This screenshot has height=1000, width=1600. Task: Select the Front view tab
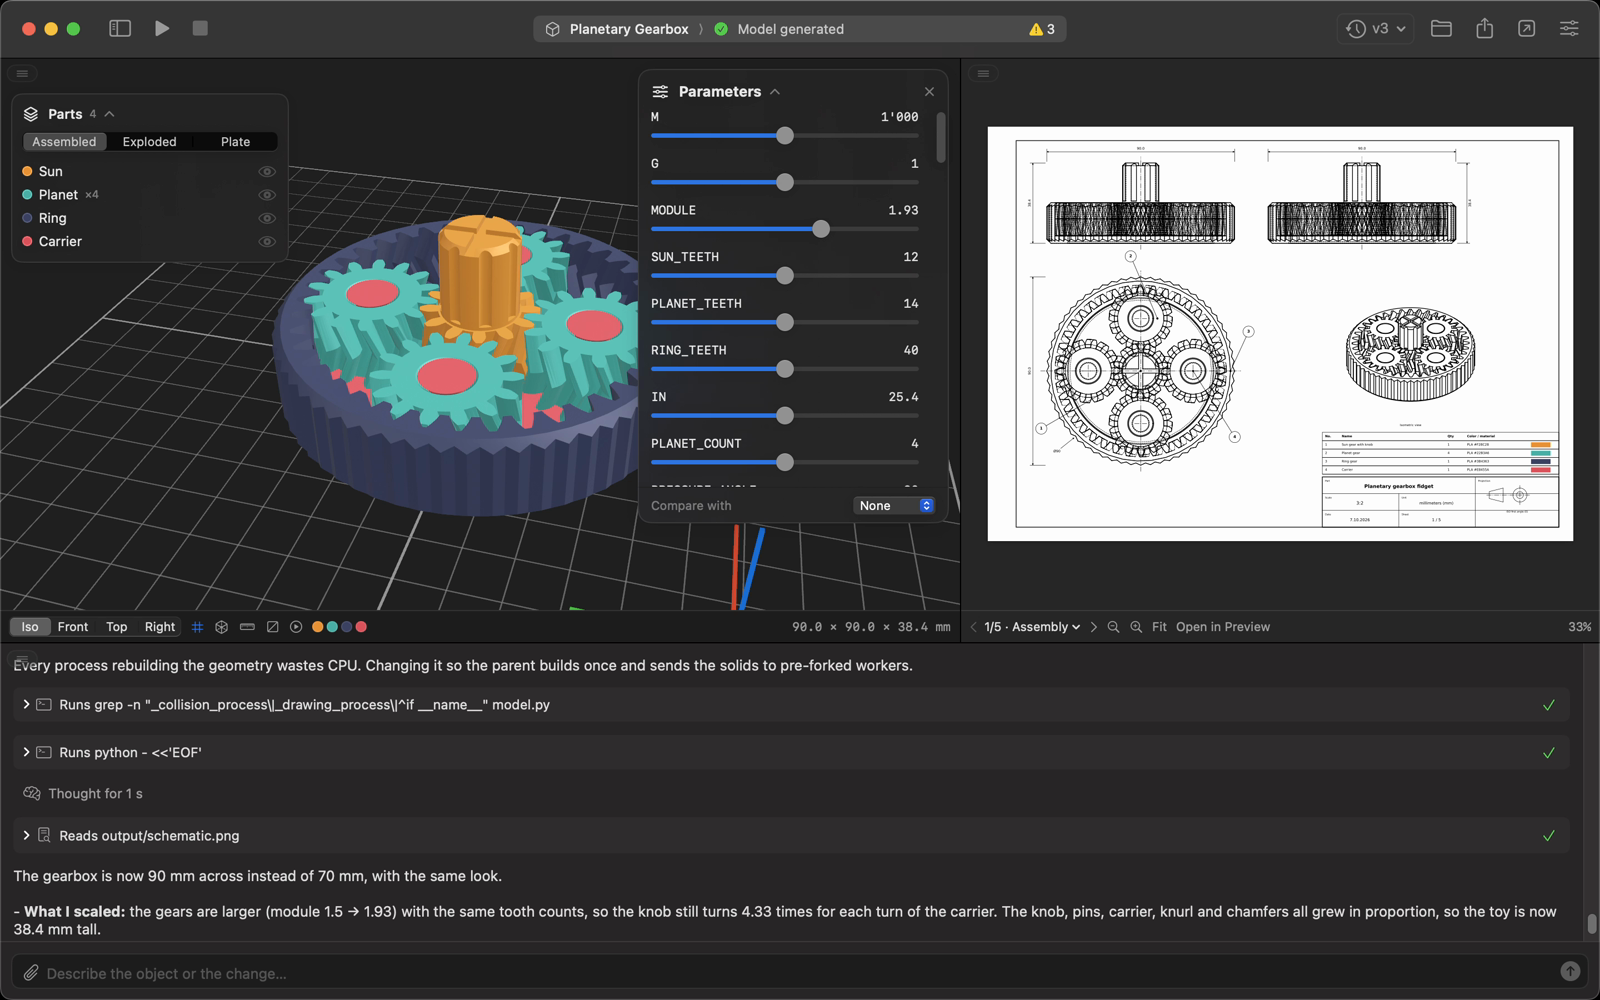[73, 627]
